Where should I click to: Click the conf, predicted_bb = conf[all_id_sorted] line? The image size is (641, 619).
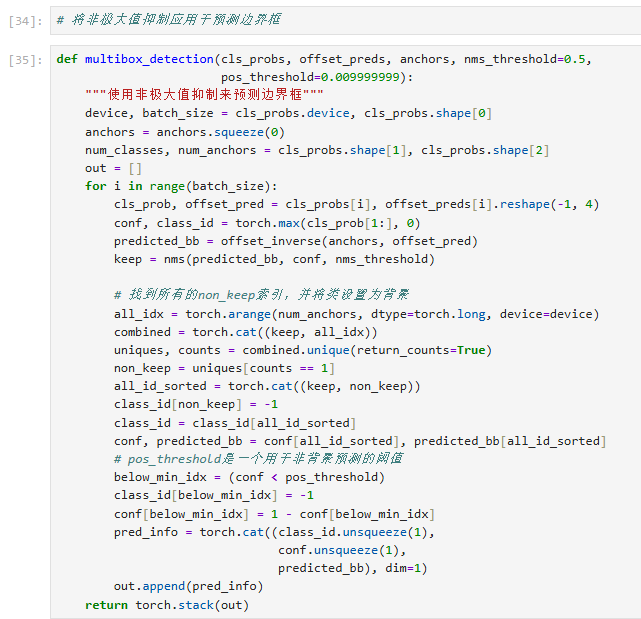360,441
